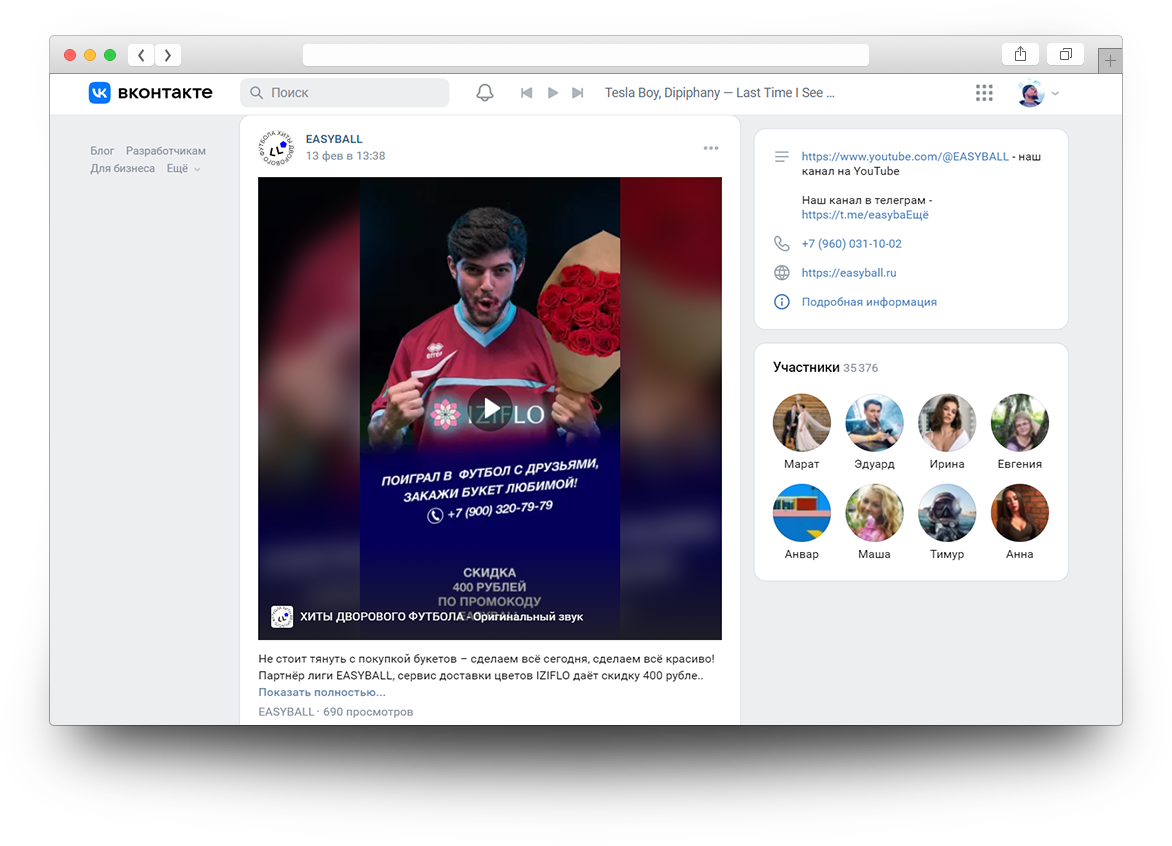Play the IZIFLO video

coord(490,408)
